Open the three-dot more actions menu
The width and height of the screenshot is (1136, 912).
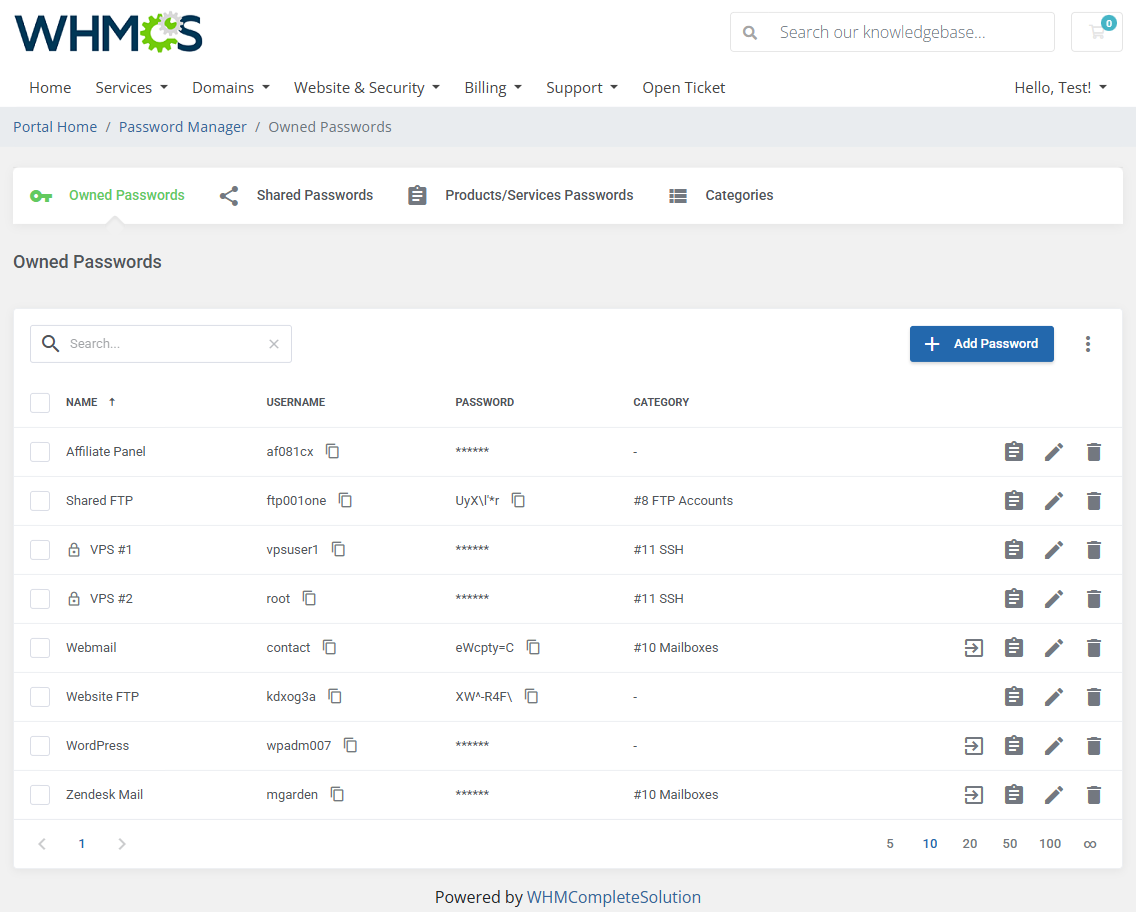[1088, 344]
